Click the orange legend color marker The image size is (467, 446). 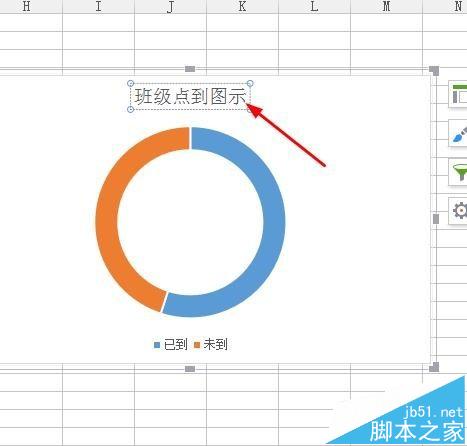point(197,345)
